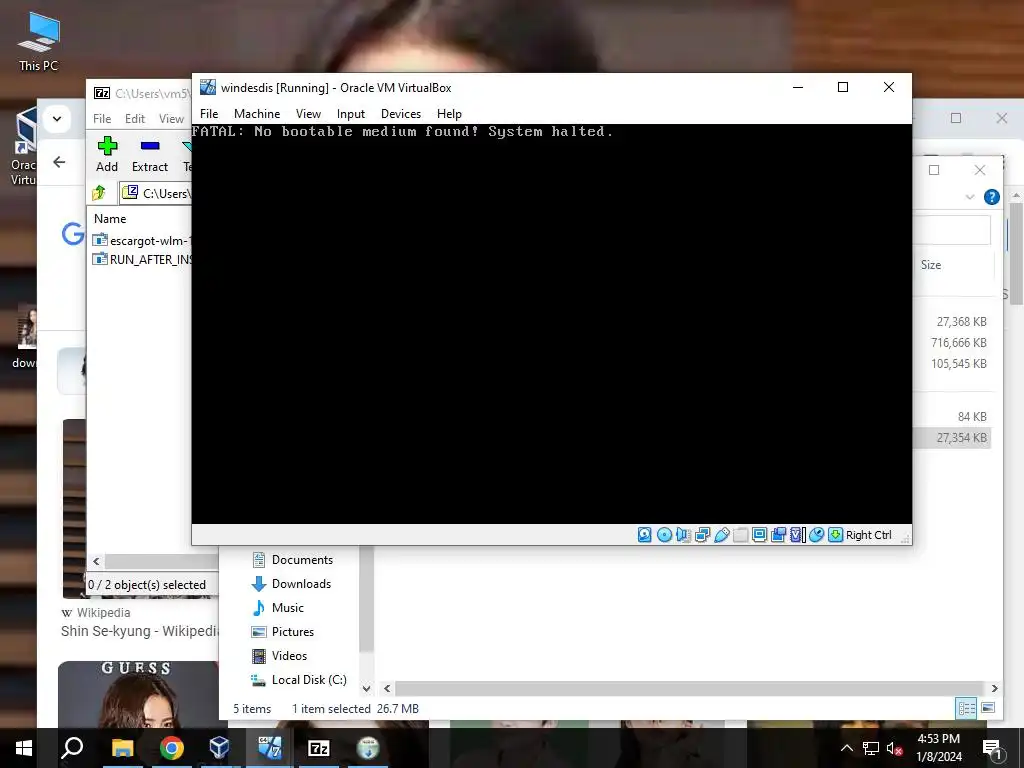Click the installer globe icon in the taskbar
Viewport: 1024px width, 768px height.
(x=368, y=748)
